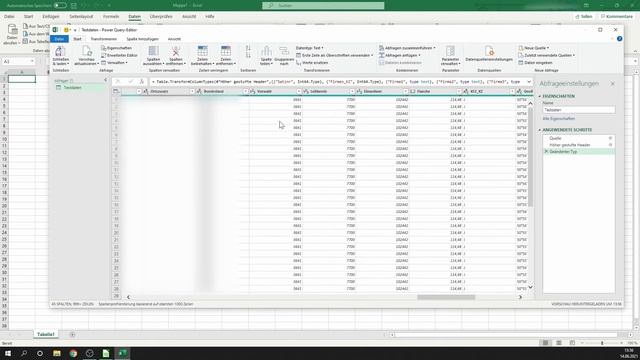Click the Alle Eigenschaften link

click(558, 118)
